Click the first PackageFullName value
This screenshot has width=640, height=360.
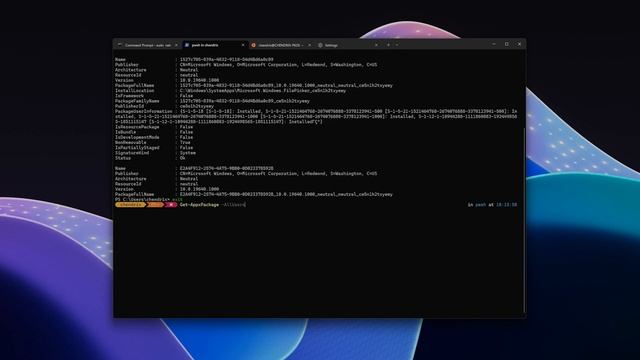coord(286,86)
